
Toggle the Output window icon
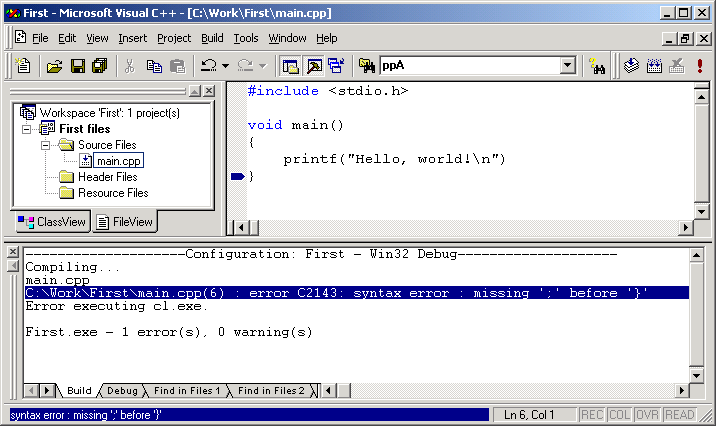(314, 66)
